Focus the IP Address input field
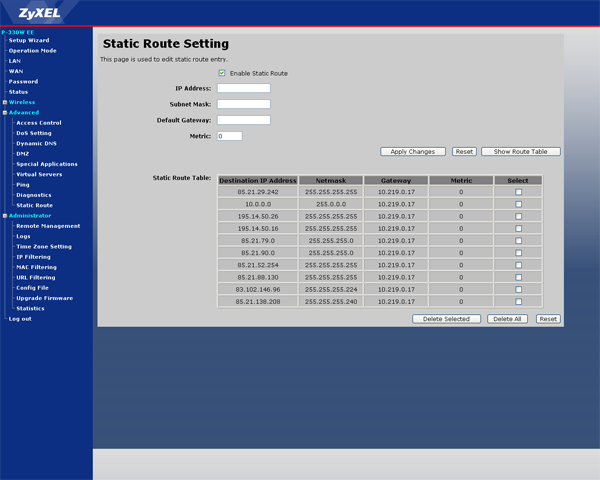600x480 pixels. point(244,88)
